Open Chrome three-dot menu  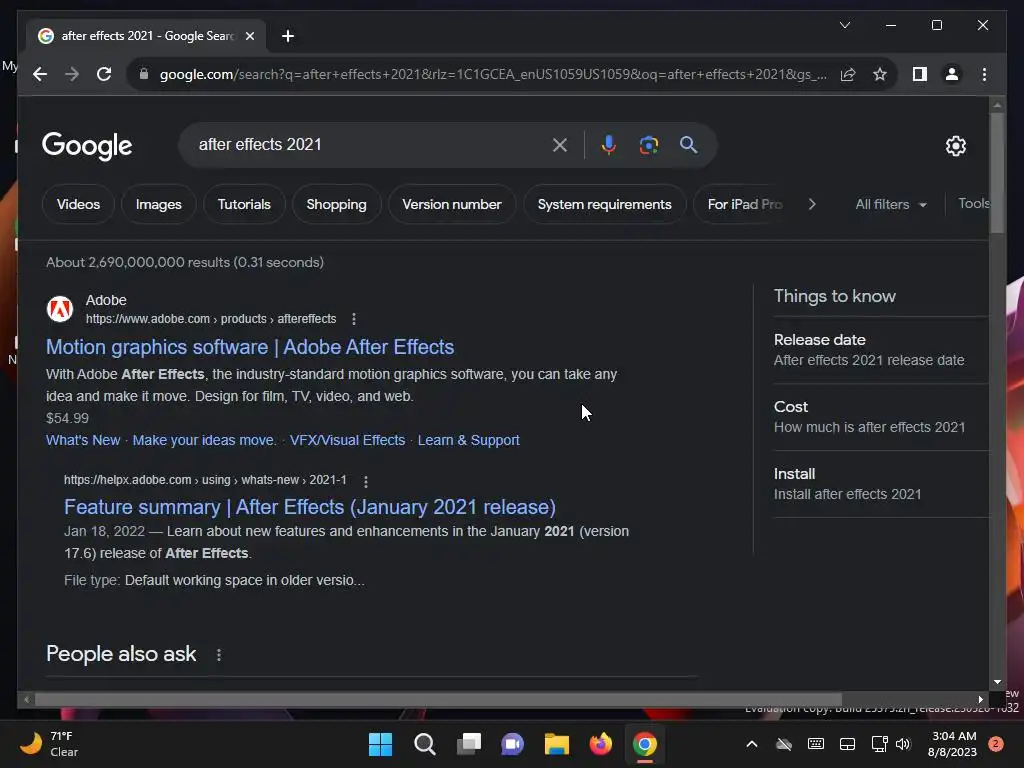tap(984, 74)
